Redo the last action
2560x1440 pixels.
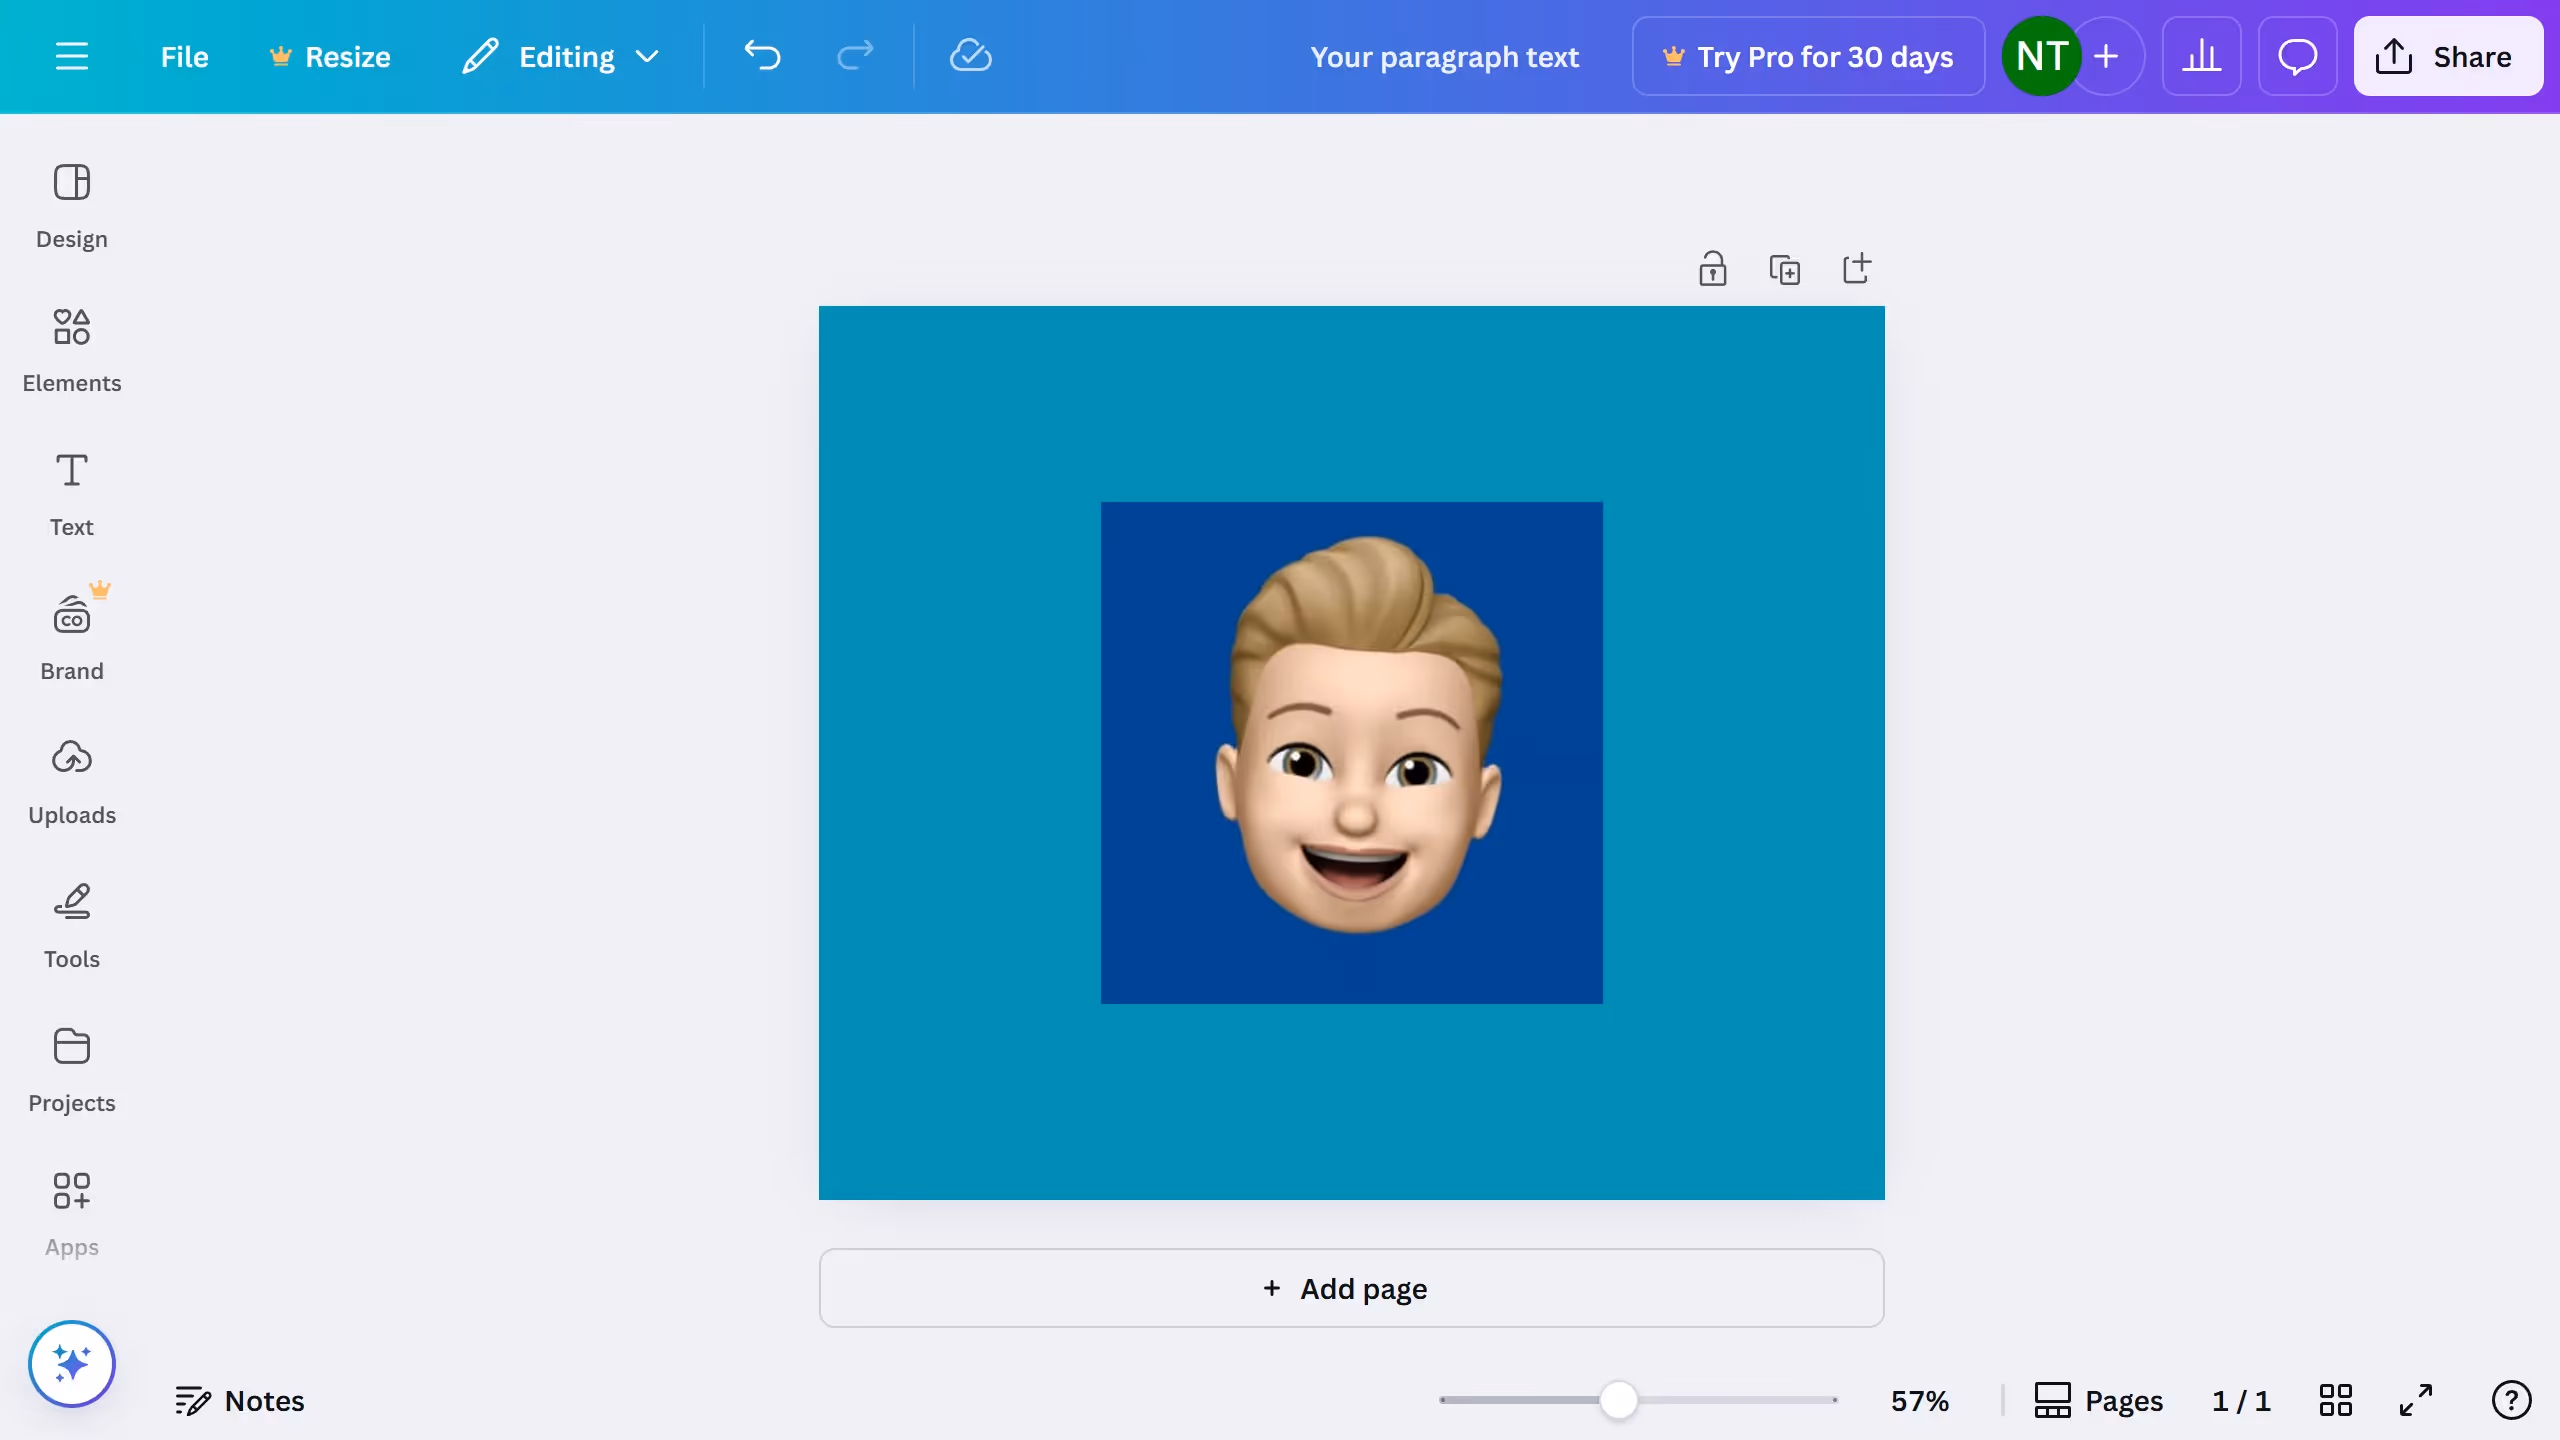coord(855,56)
